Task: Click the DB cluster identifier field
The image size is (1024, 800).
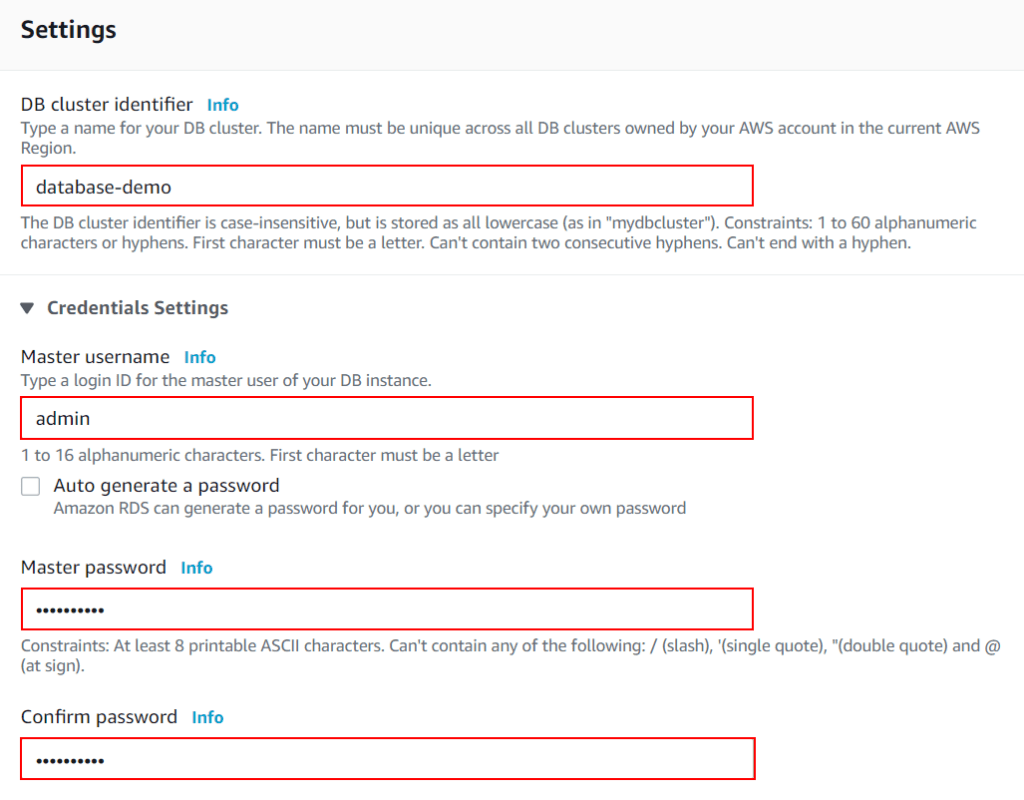Action: (387, 186)
